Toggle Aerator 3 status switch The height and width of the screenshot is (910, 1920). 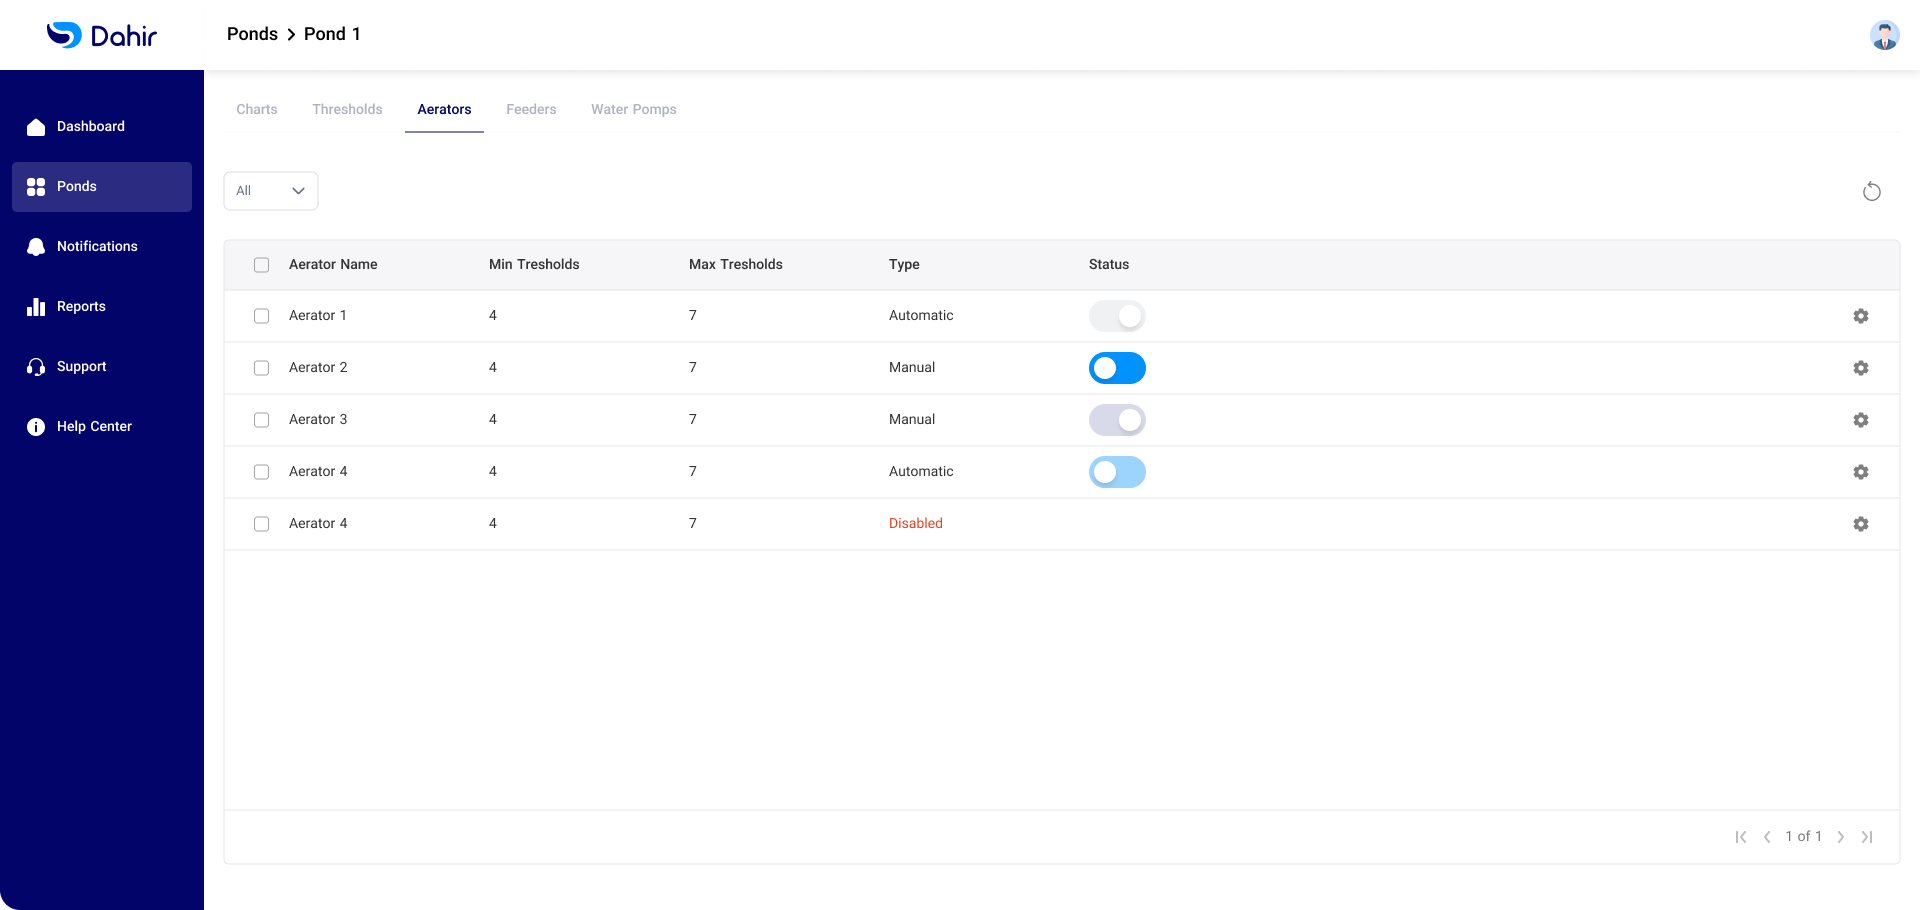point(1117,420)
